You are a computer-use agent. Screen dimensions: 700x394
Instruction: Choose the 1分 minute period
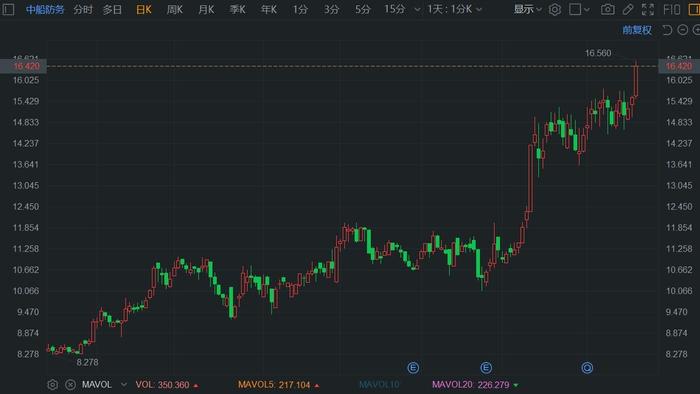click(x=300, y=9)
